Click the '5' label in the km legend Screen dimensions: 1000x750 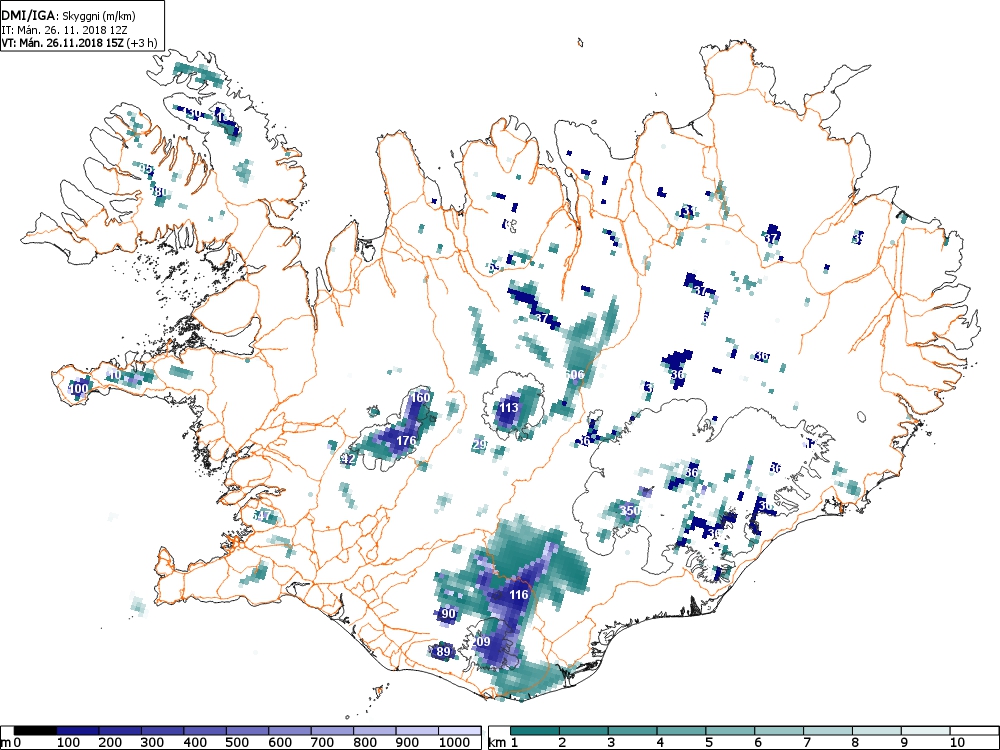pyautogui.click(x=709, y=742)
